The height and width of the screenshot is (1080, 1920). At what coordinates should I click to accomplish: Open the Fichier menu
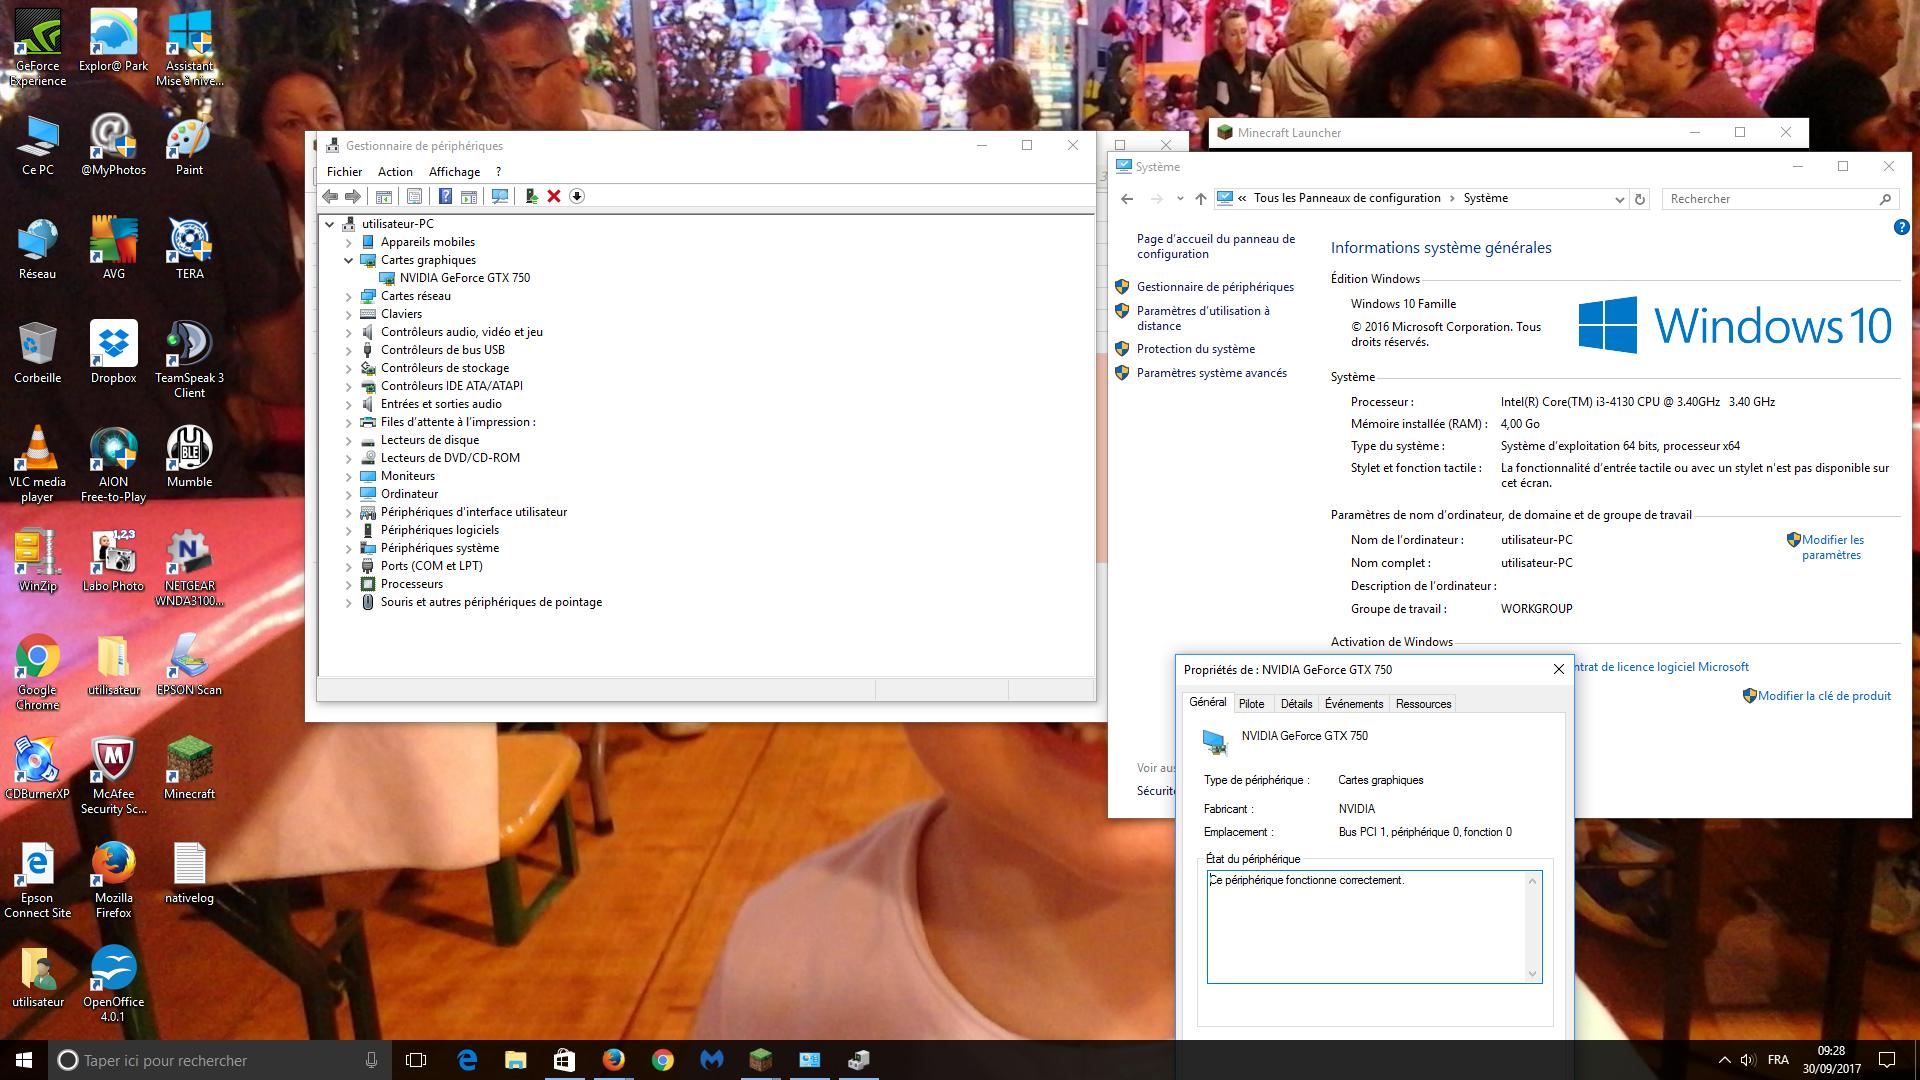point(344,172)
